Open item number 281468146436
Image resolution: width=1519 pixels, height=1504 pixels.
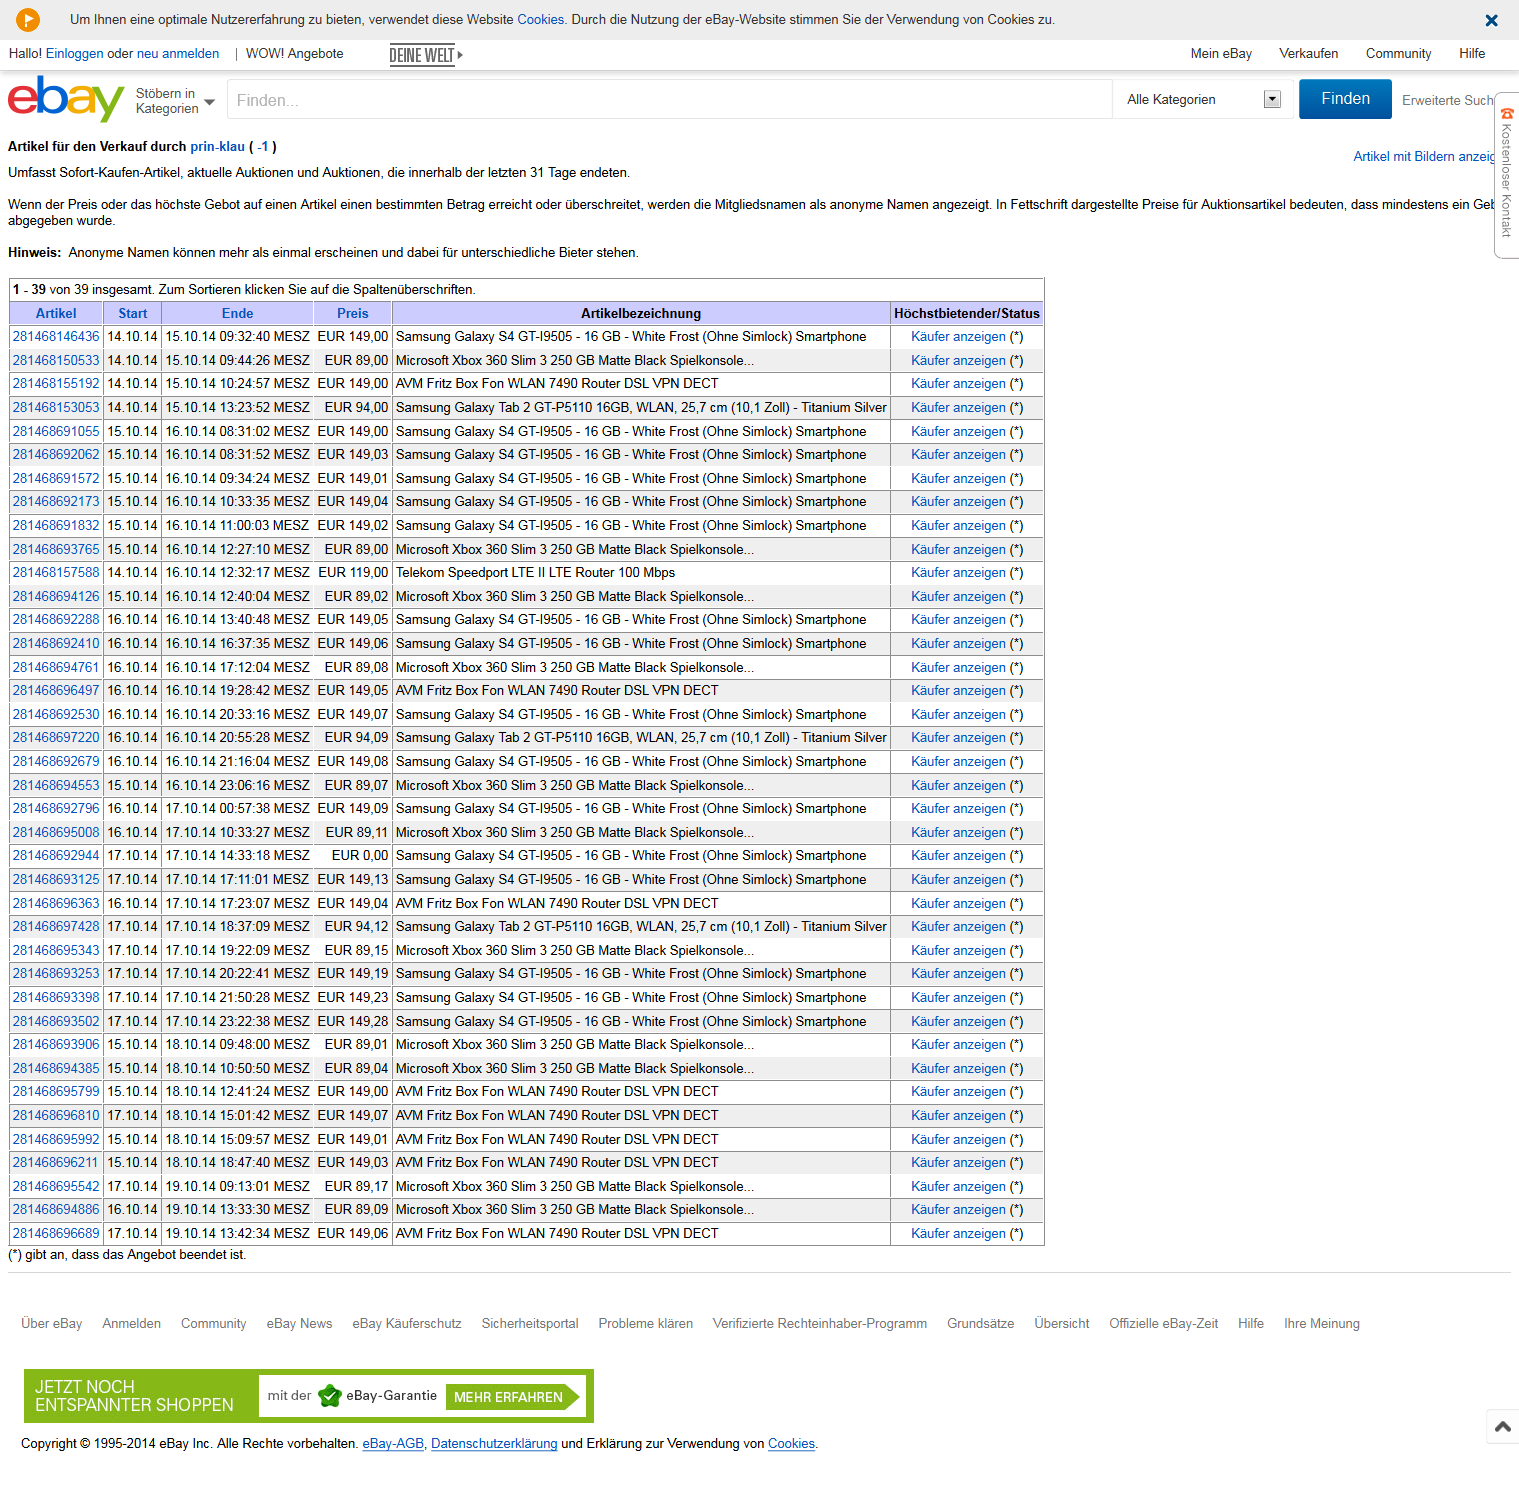[x=56, y=337]
